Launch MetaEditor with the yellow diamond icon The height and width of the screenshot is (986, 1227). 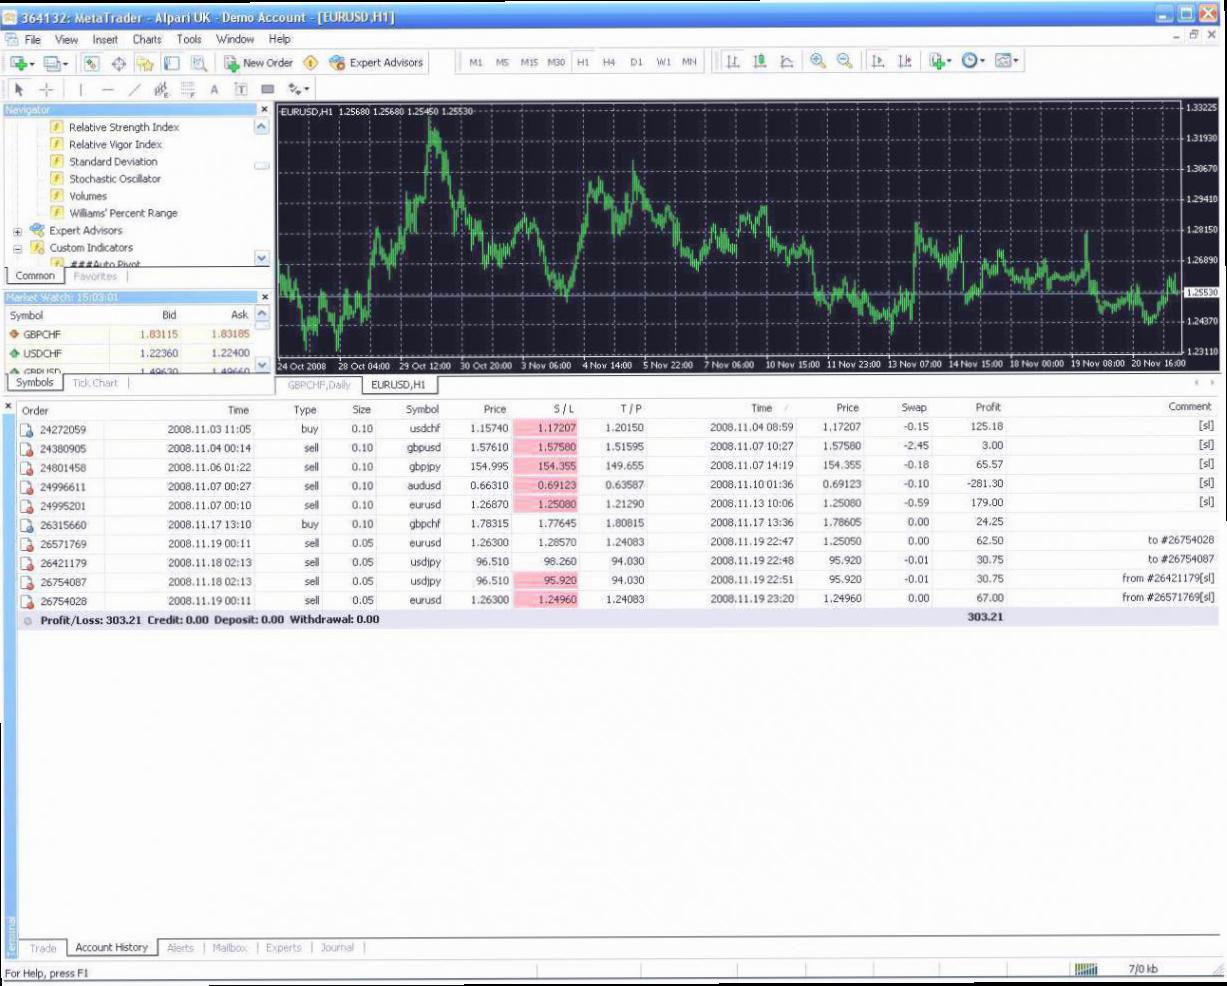(x=310, y=63)
